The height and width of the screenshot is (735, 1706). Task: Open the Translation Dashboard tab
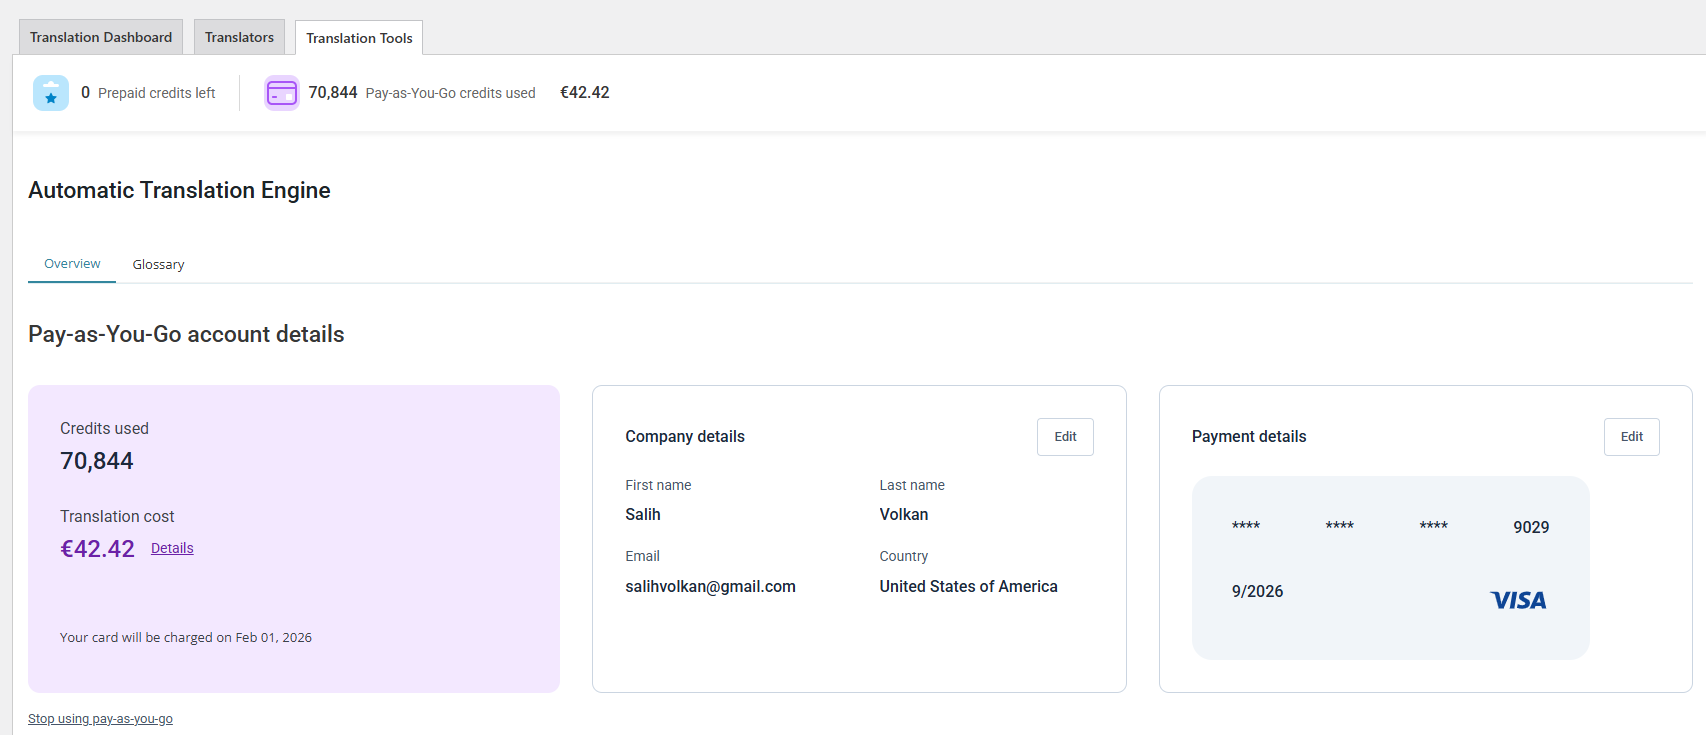[101, 37]
